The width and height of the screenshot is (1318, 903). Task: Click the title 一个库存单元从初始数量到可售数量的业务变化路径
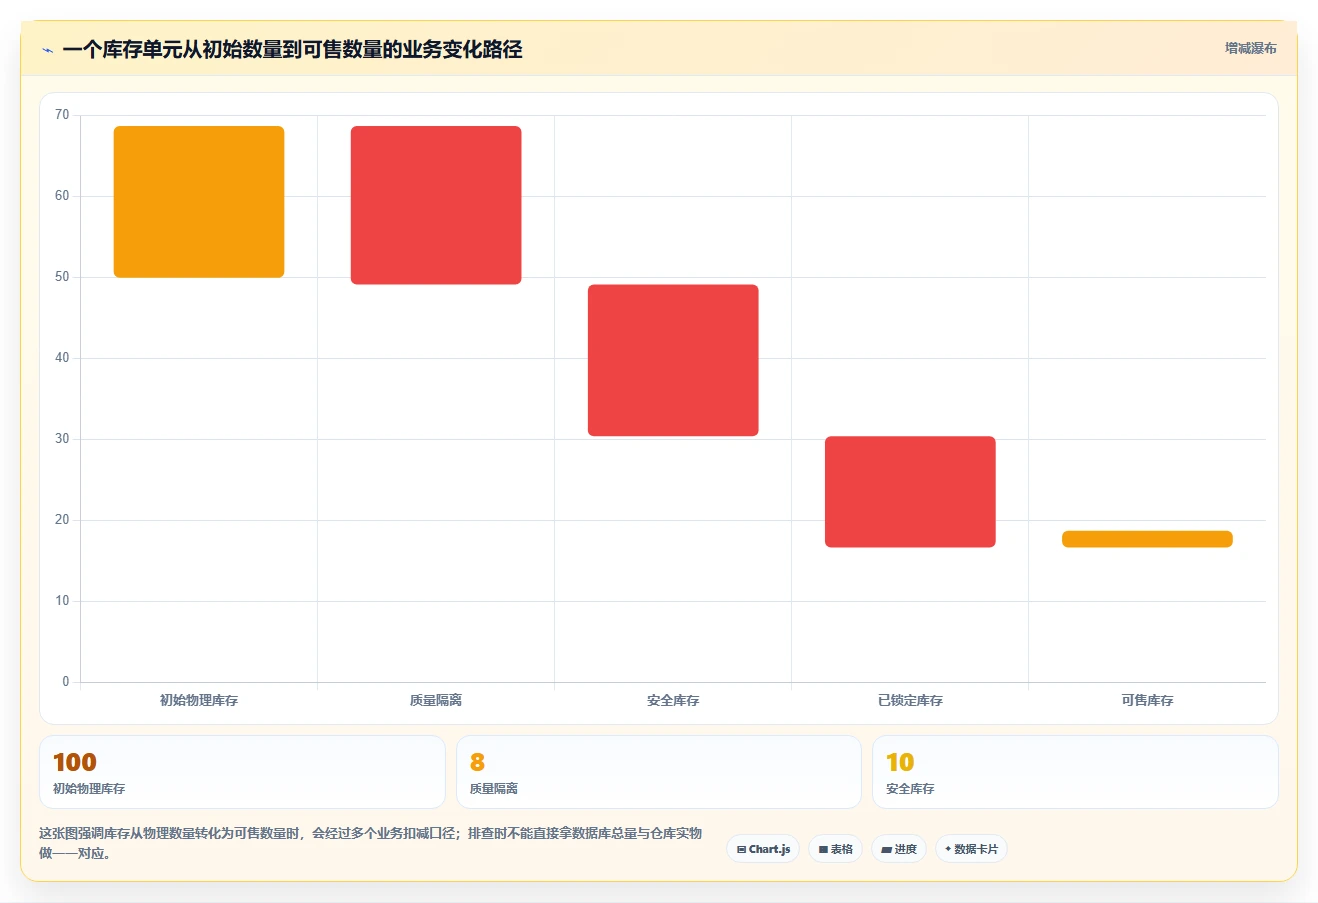(292, 50)
